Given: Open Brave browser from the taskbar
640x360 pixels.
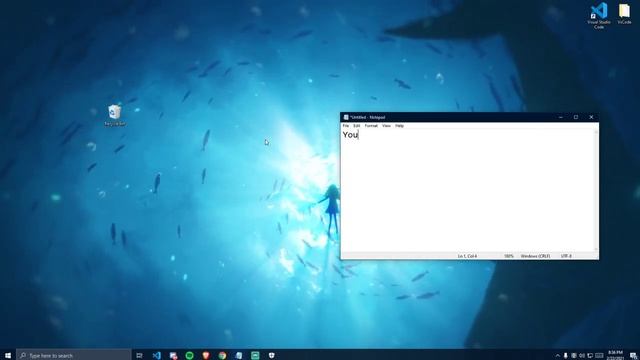Looking at the screenshot, I should pyautogui.click(x=206, y=356).
